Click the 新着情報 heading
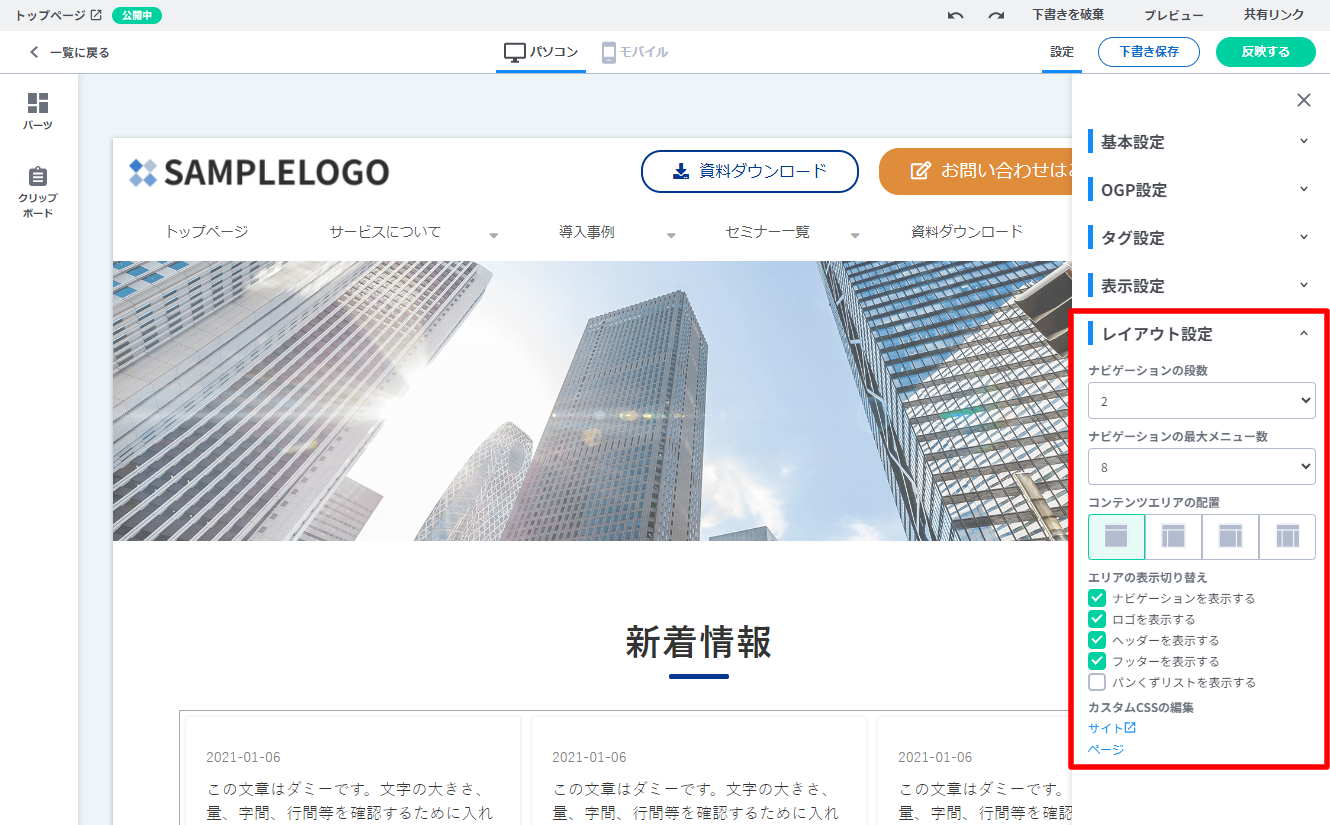The width and height of the screenshot is (1330, 825). pos(699,642)
